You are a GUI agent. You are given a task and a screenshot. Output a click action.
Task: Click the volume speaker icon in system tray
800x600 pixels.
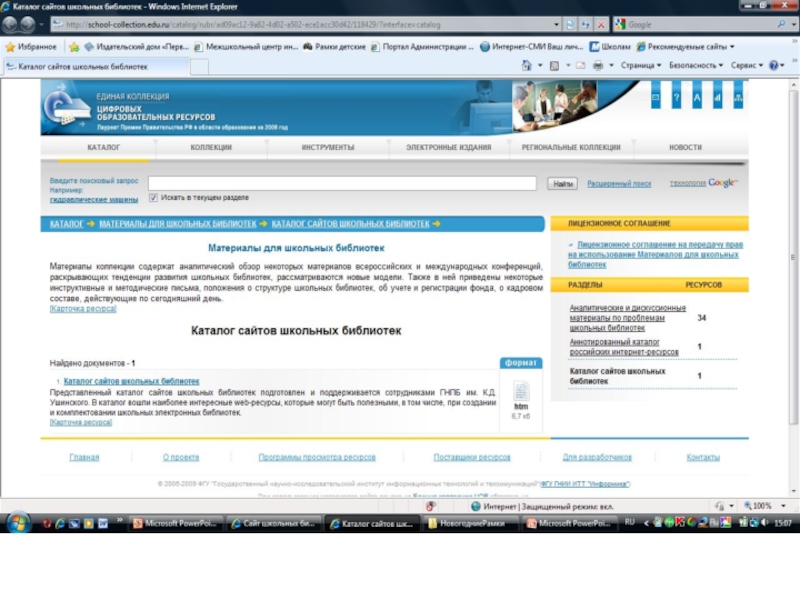pos(765,523)
